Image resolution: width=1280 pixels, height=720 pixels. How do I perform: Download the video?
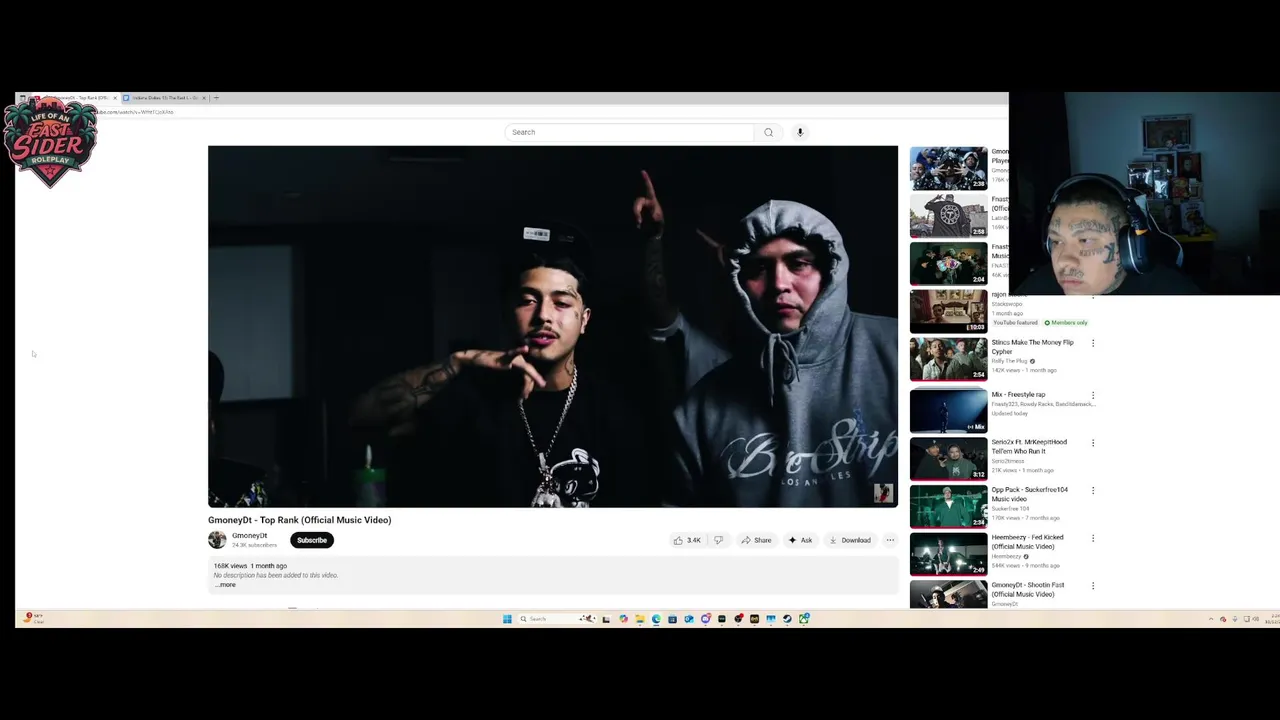point(850,540)
